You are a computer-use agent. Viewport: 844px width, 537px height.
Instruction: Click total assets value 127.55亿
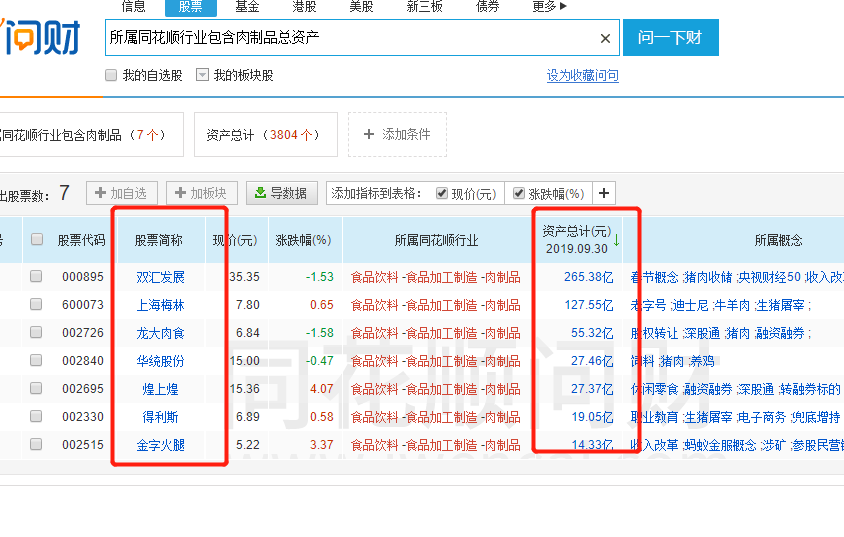point(589,305)
